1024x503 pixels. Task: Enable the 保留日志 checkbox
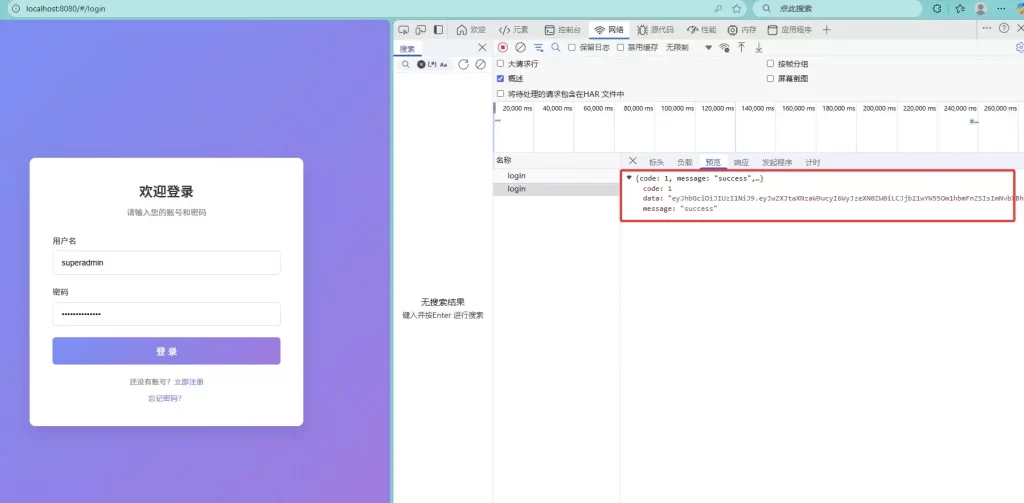point(572,47)
